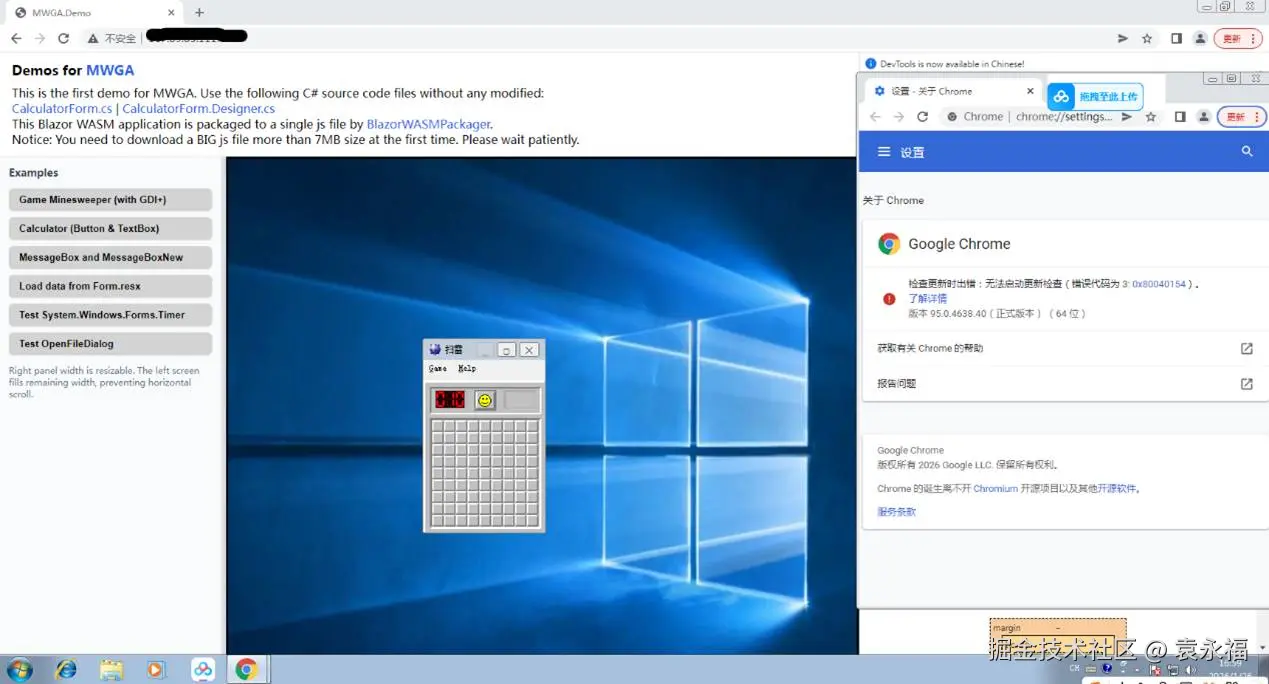Open the CalculatorForm.Designer.cs link

click(x=198, y=108)
